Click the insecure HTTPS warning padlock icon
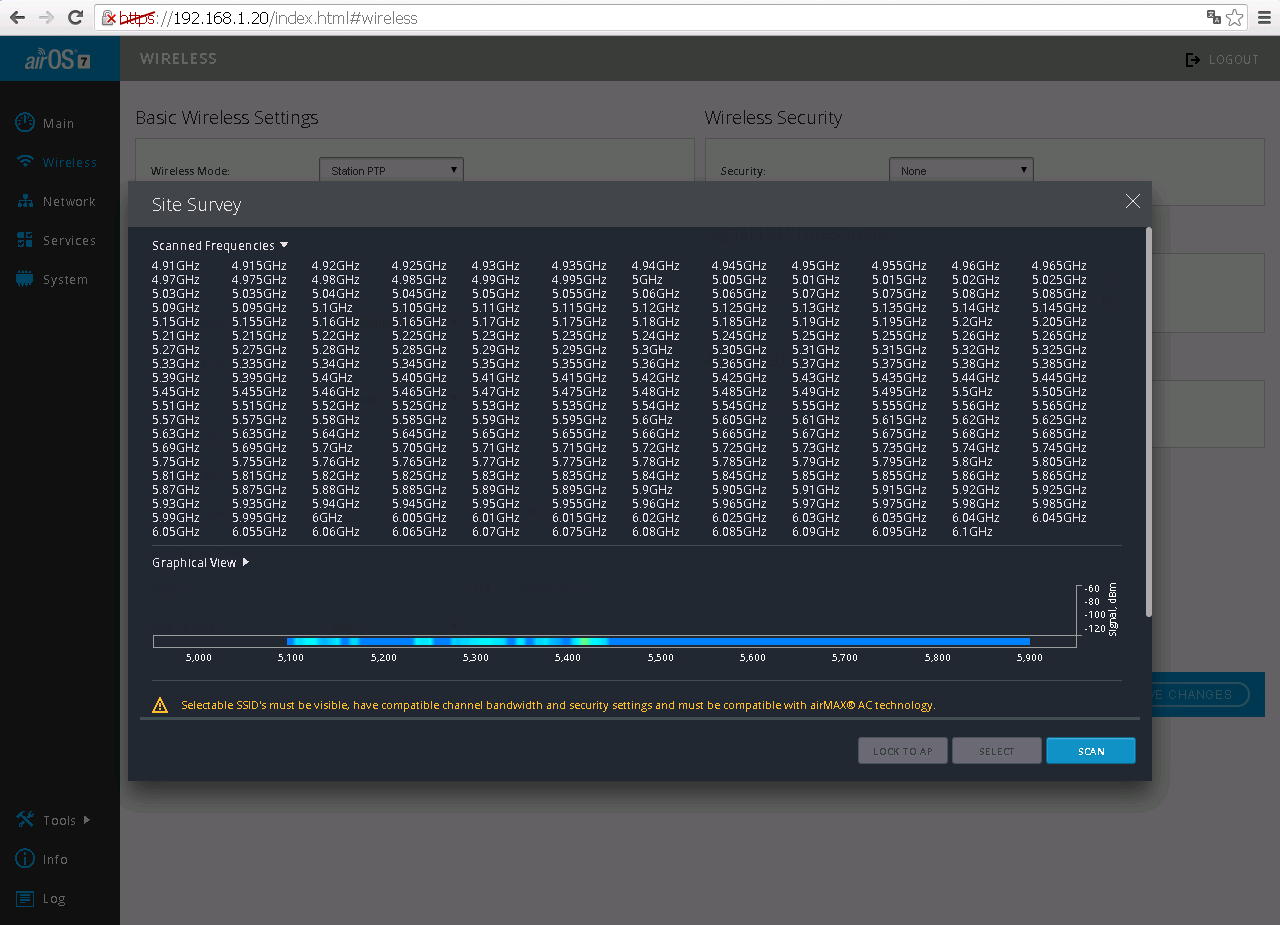This screenshot has width=1280, height=925. point(110,18)
